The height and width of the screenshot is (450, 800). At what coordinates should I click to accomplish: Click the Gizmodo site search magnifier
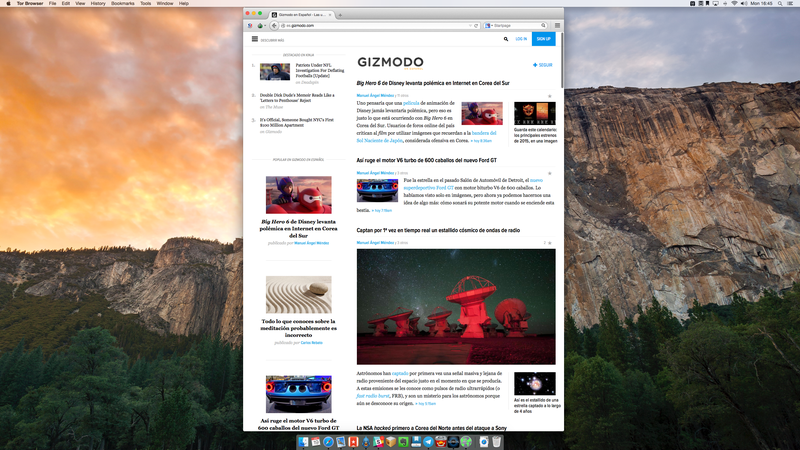point(506,39)
